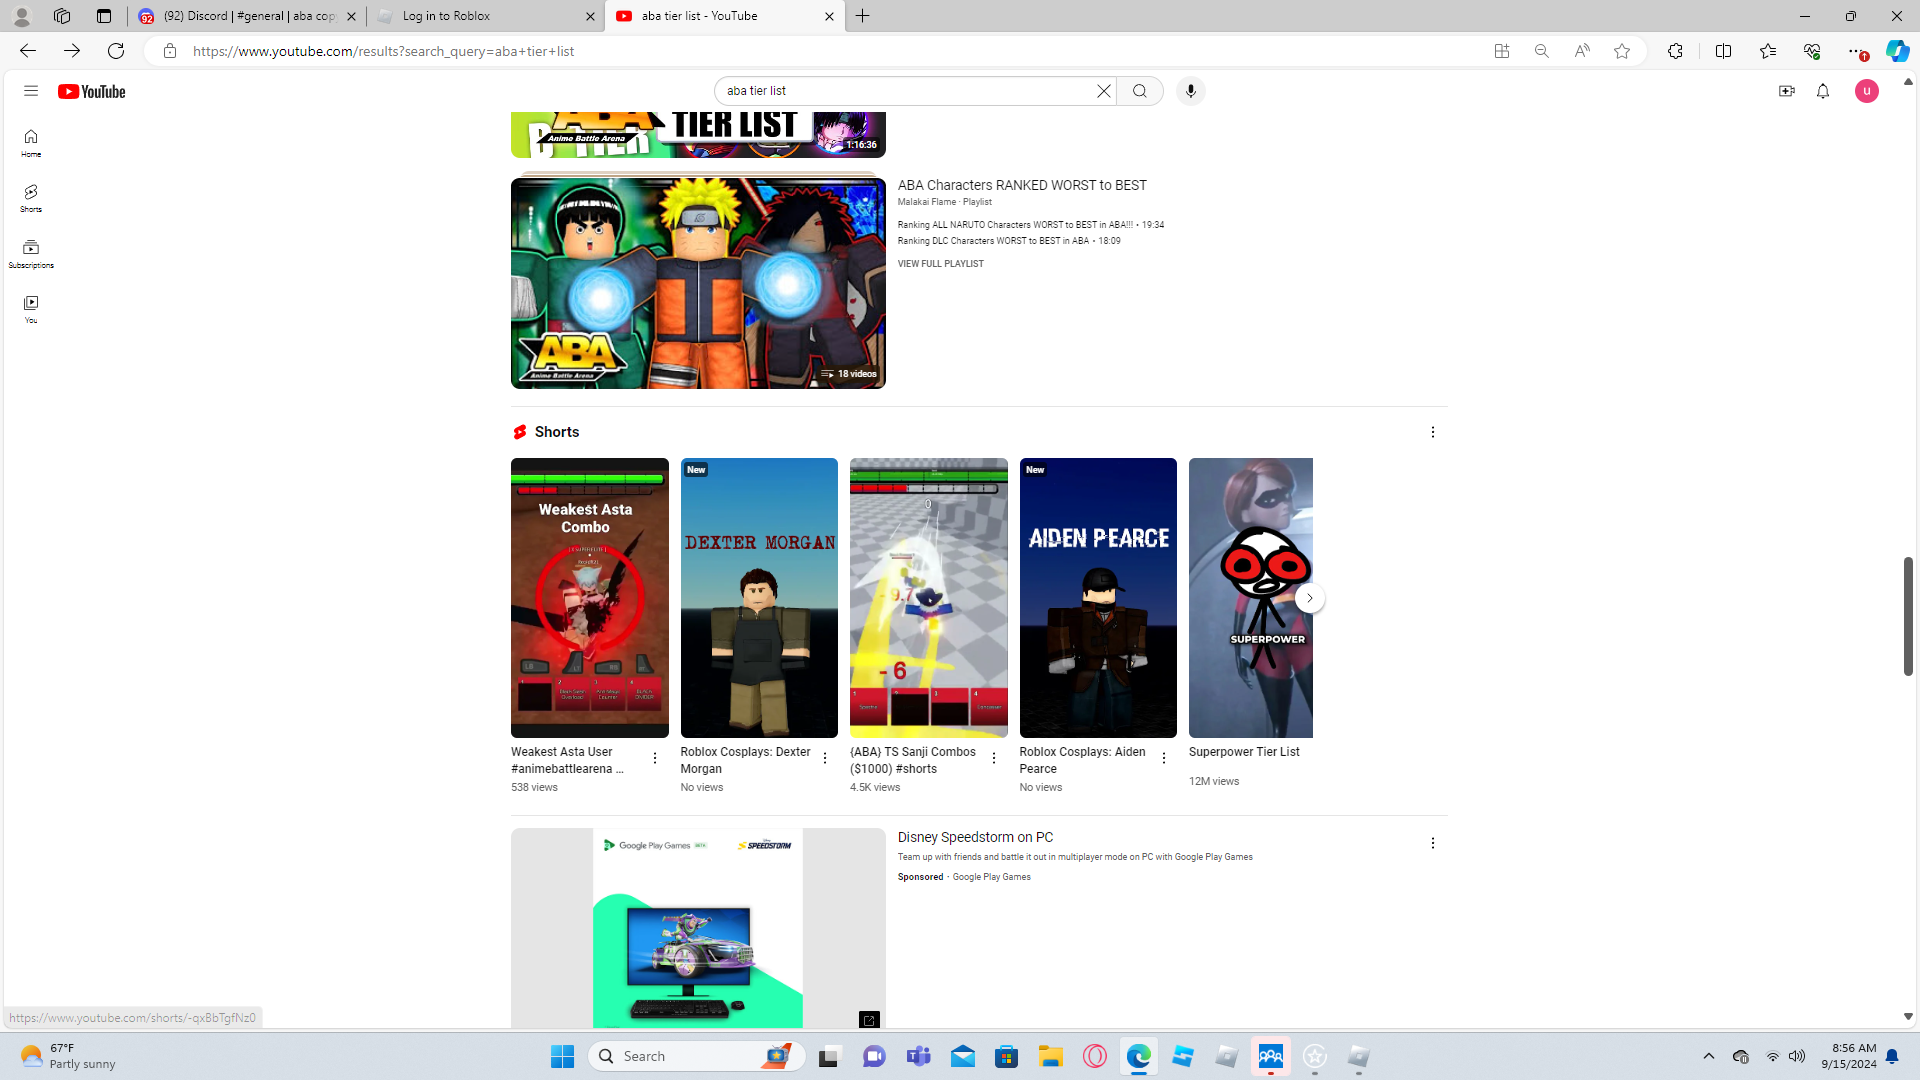Reload the page with the refresh button
The height and width of the screenshot is (1080, 1920).
pyautogui.click(x=116, y=51)
